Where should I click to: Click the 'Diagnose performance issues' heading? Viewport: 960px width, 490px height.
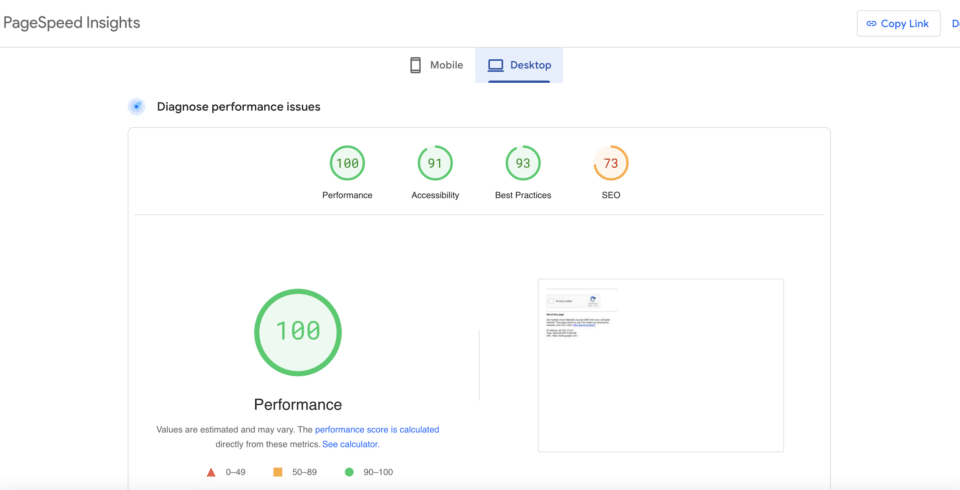(x=239, y=107)
